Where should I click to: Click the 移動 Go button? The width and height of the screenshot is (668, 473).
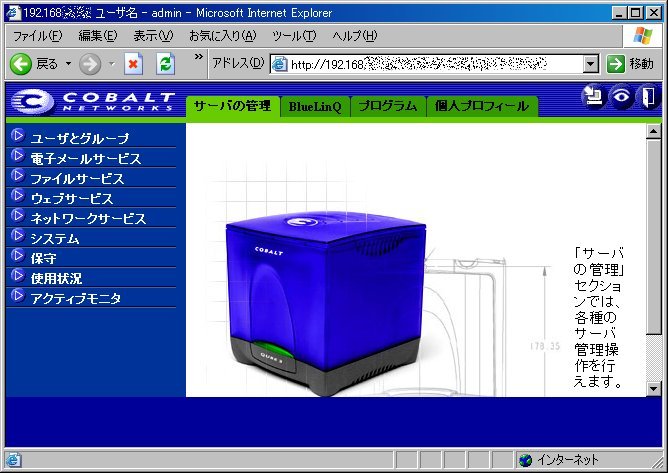click(630, 64)
